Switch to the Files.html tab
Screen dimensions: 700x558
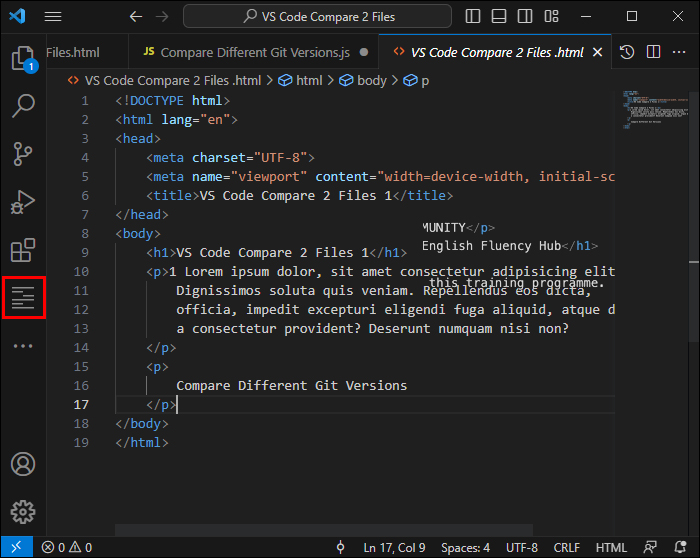73,52
